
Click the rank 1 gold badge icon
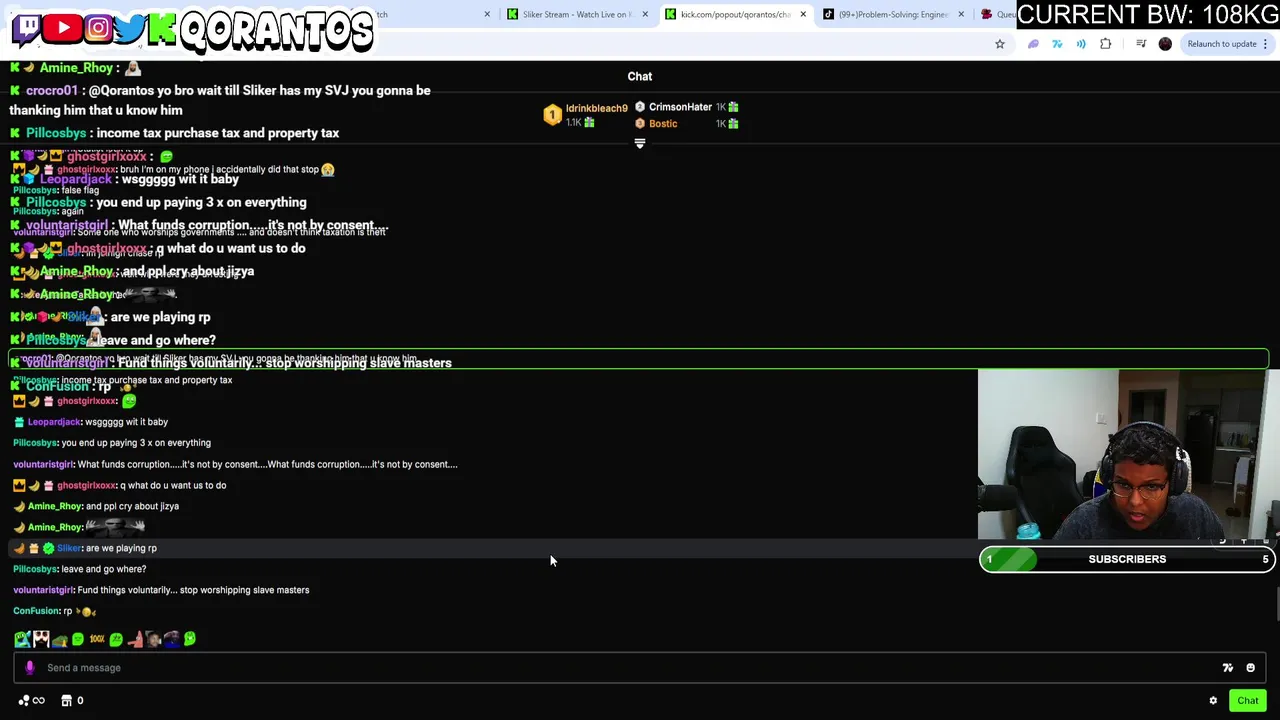pos(552,115)
